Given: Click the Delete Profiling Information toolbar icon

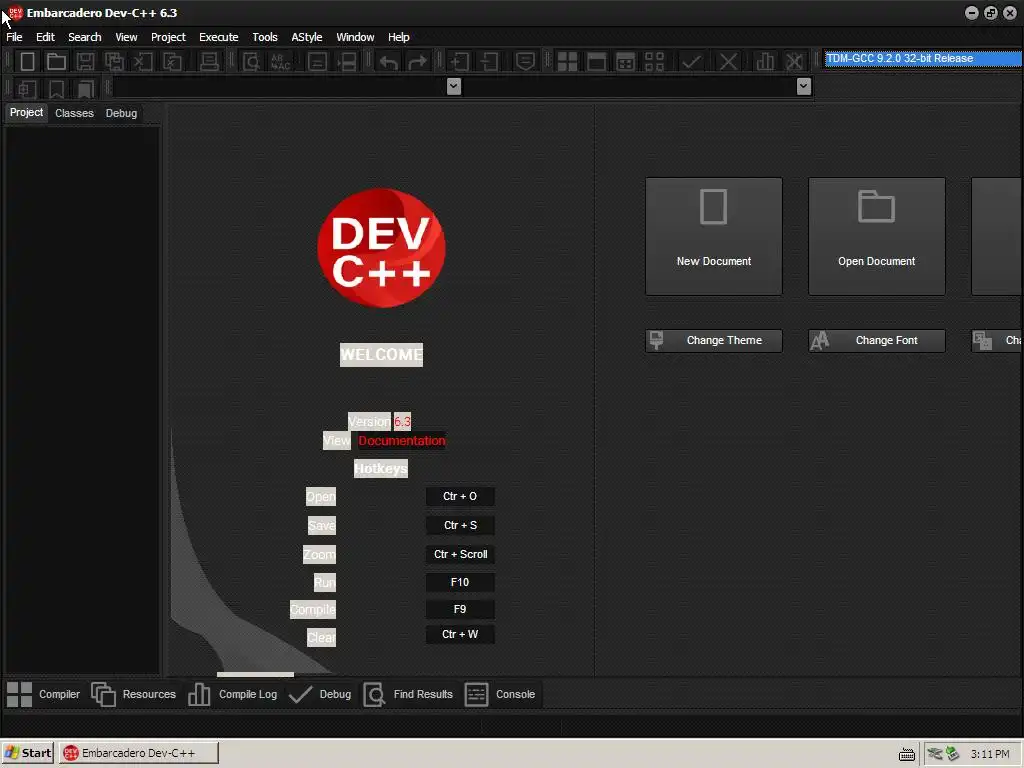Looking at the screenshot, I should tap(794, 61).
